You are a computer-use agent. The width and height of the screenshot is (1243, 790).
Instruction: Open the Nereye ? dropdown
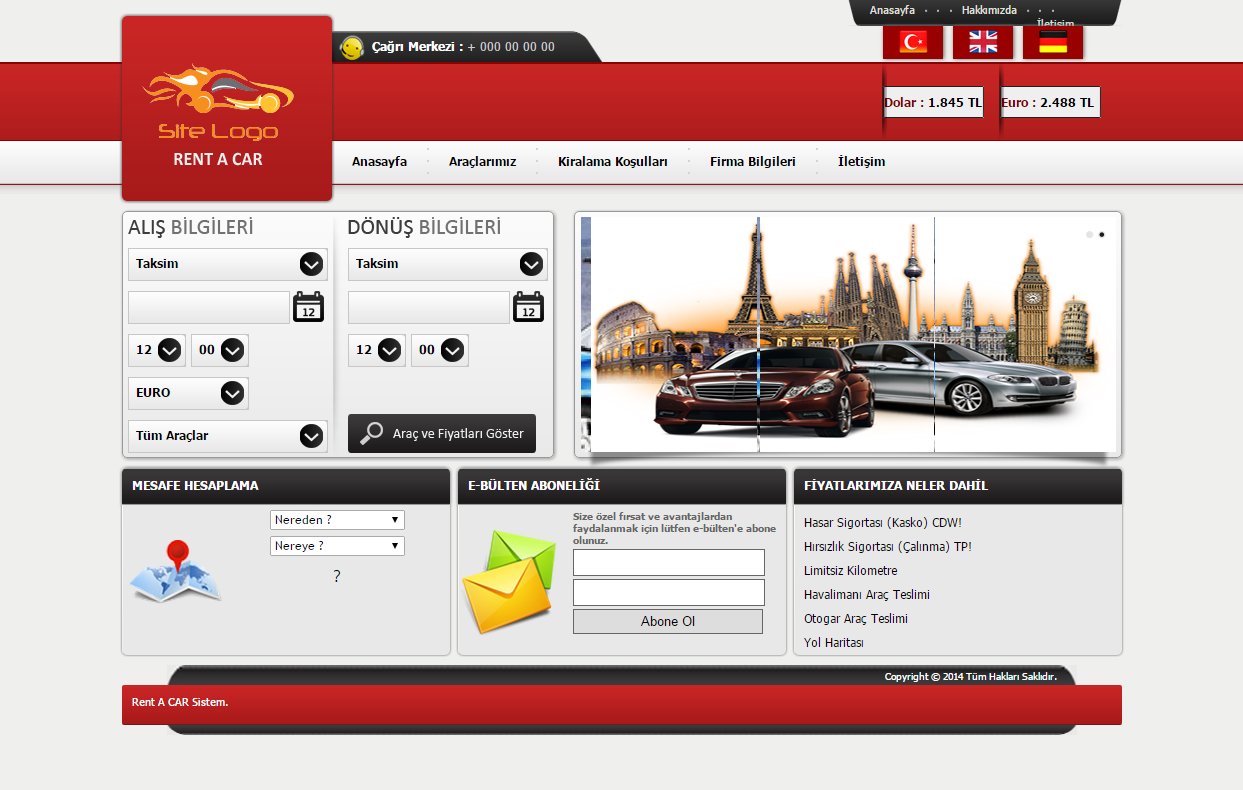(x=337, y=546)
